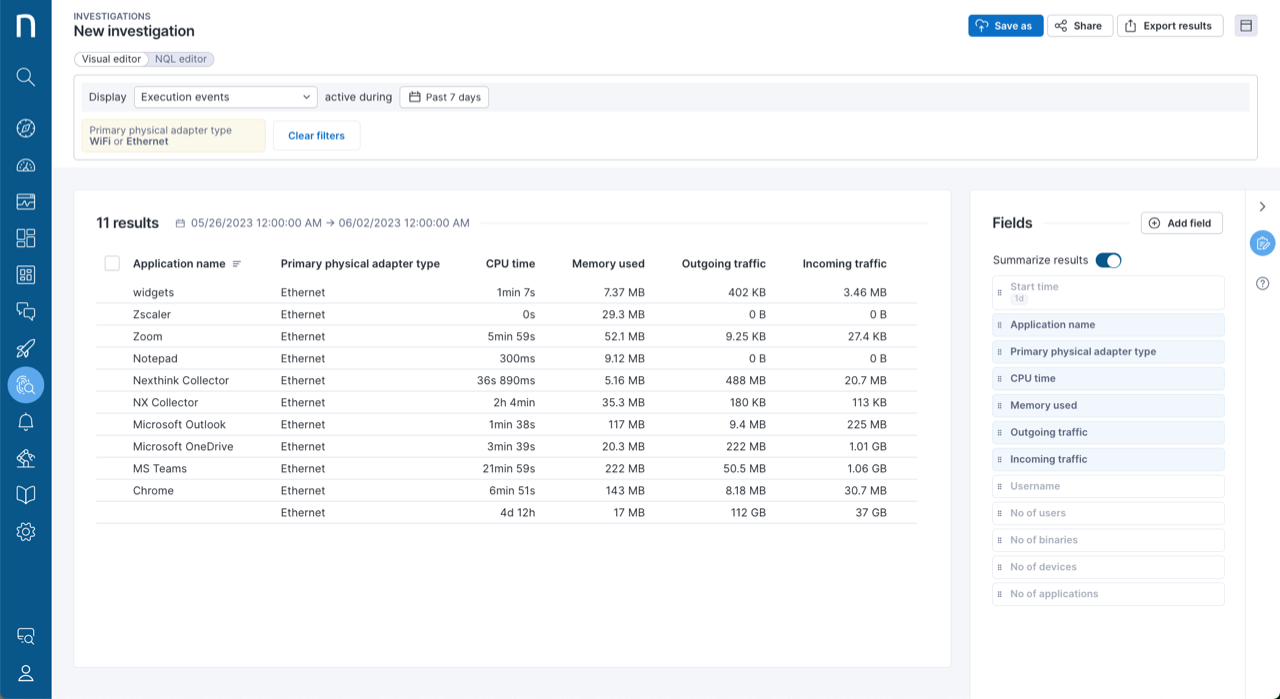Switch to the Visual editor tab

point(111,59)
